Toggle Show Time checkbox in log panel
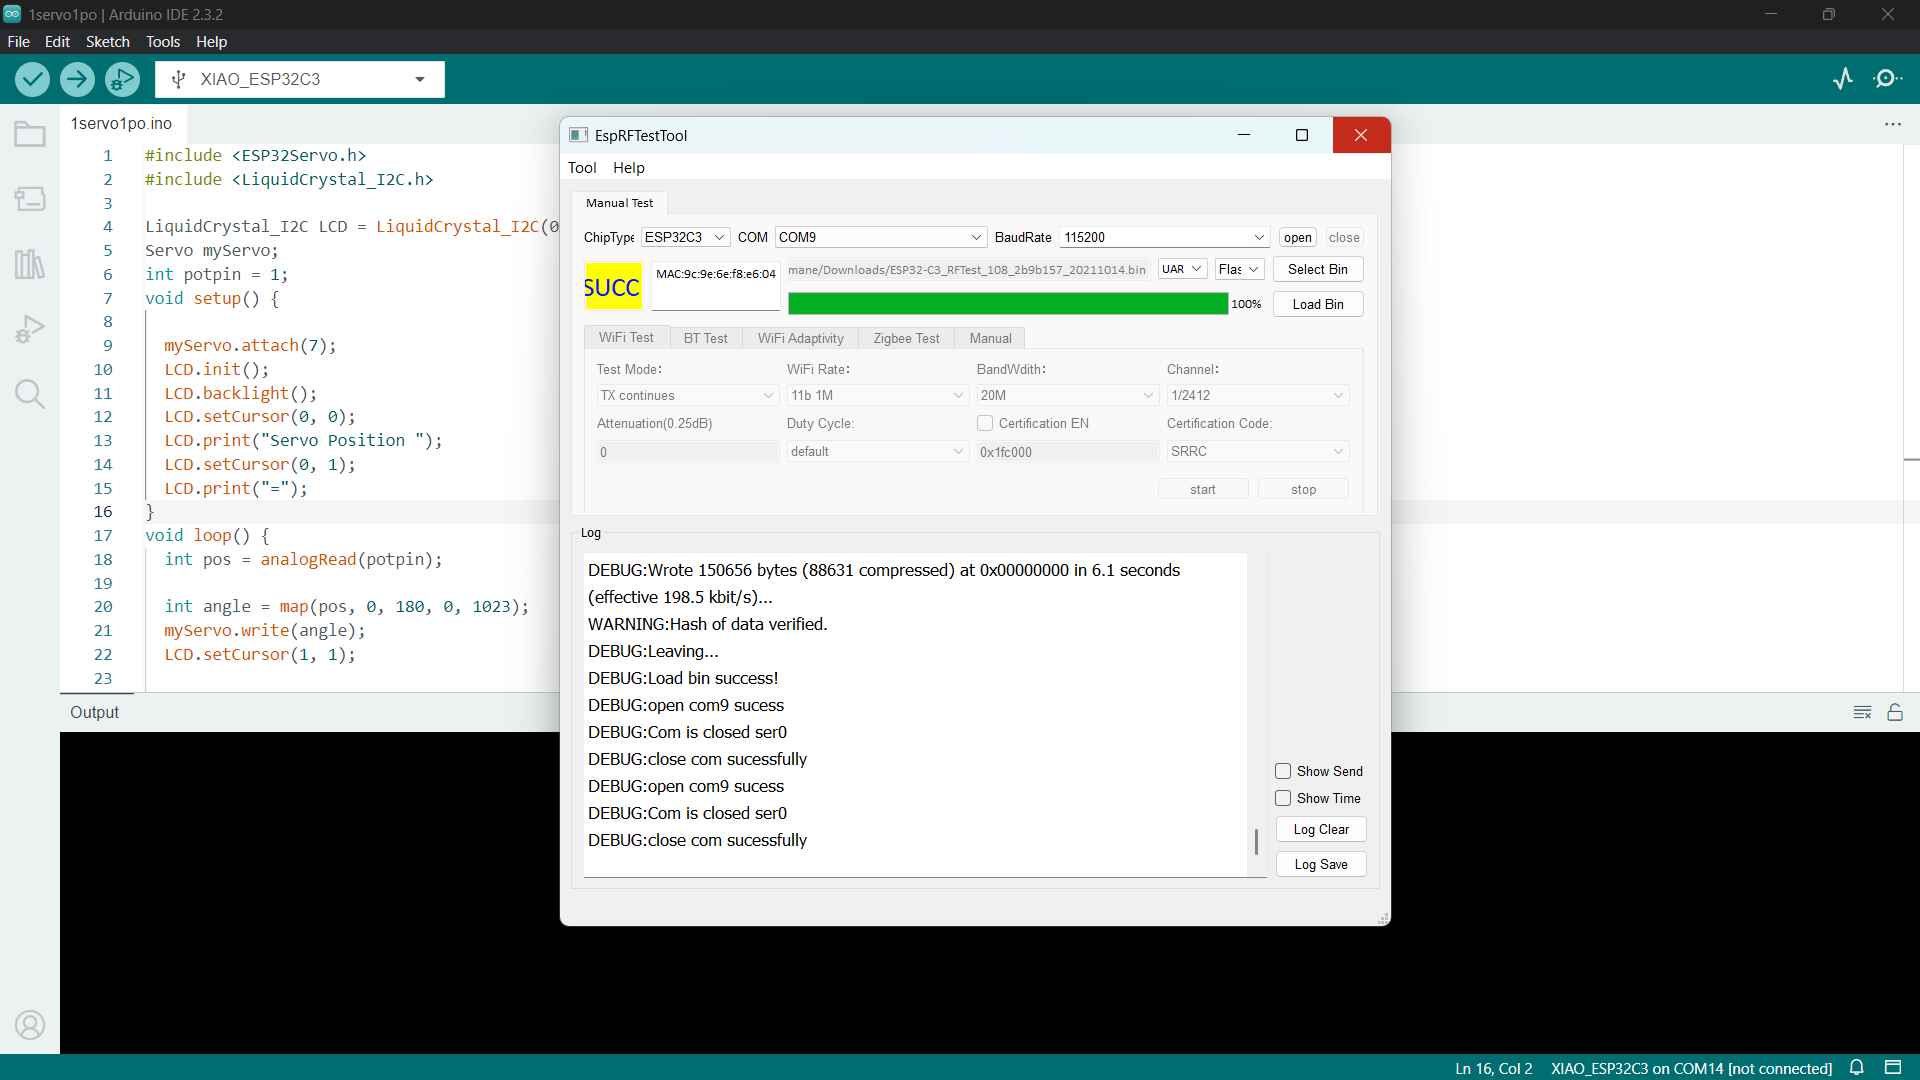 (x=1282, y=796)
